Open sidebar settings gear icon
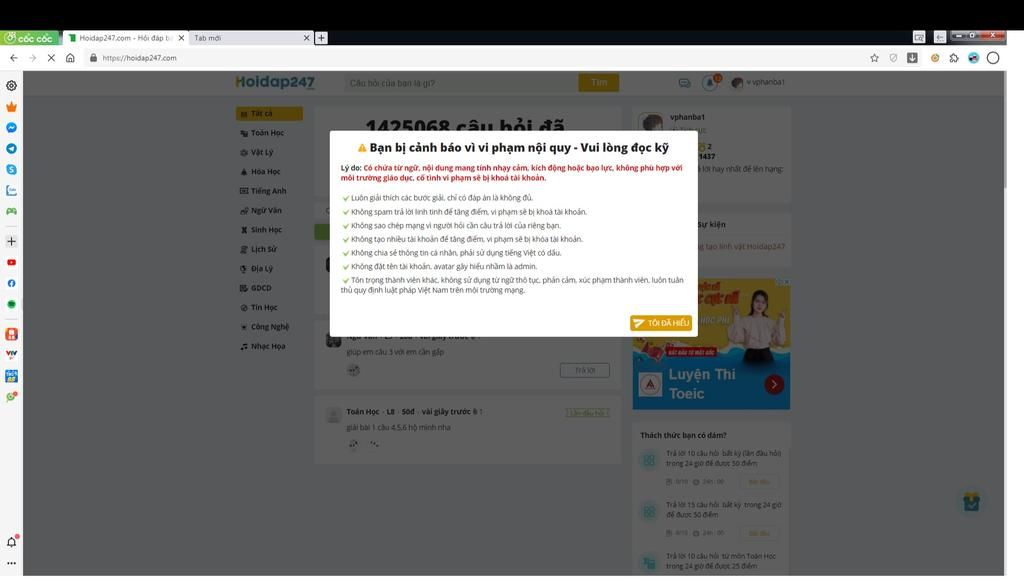Image resolution: width=1024 pixels, height=583 pixels. pos(11,86)
